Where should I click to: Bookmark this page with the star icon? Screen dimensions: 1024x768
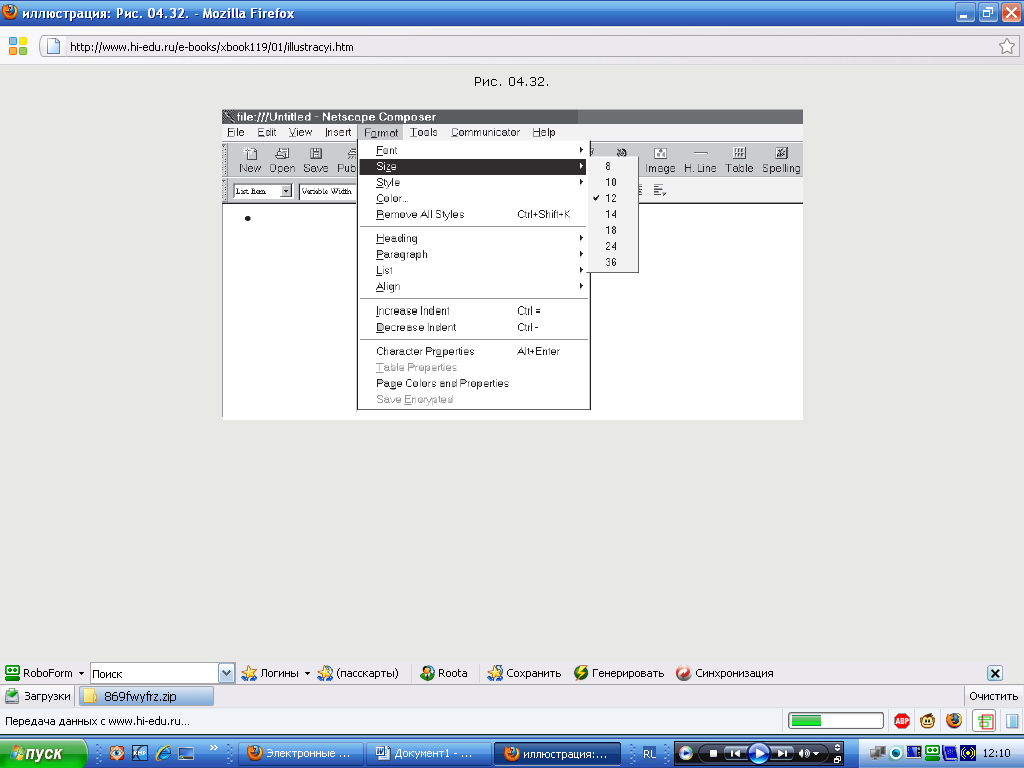(1006, 46)
